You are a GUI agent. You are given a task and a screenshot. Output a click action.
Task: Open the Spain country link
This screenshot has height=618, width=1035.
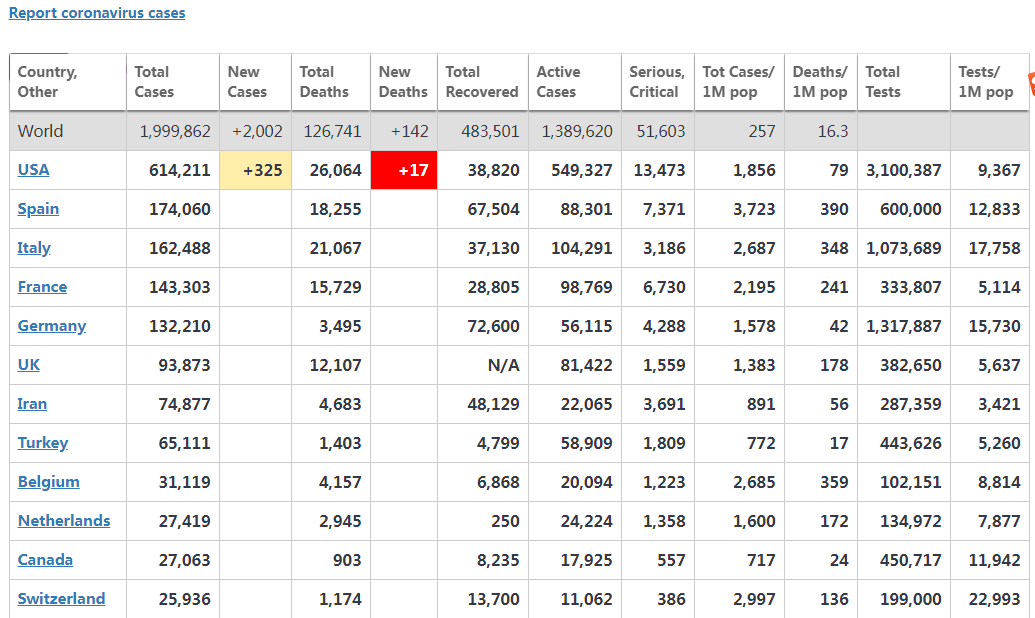click(x=38, y=209)
